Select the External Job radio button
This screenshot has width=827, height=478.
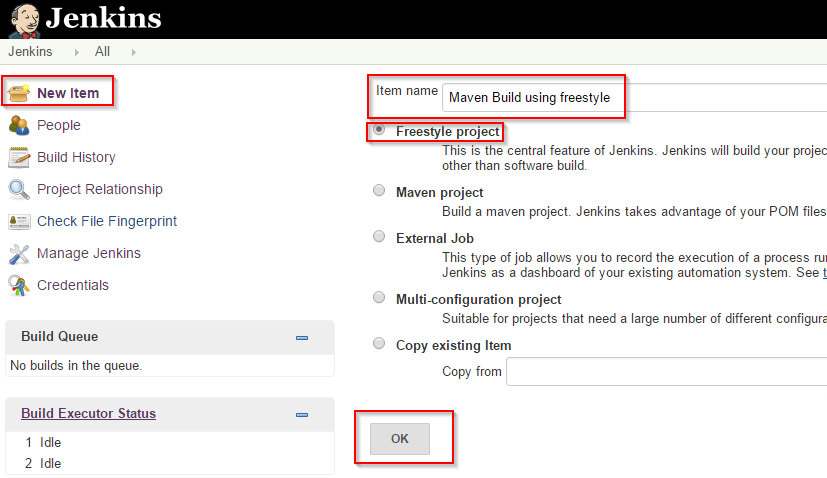[x=379, y=236]
